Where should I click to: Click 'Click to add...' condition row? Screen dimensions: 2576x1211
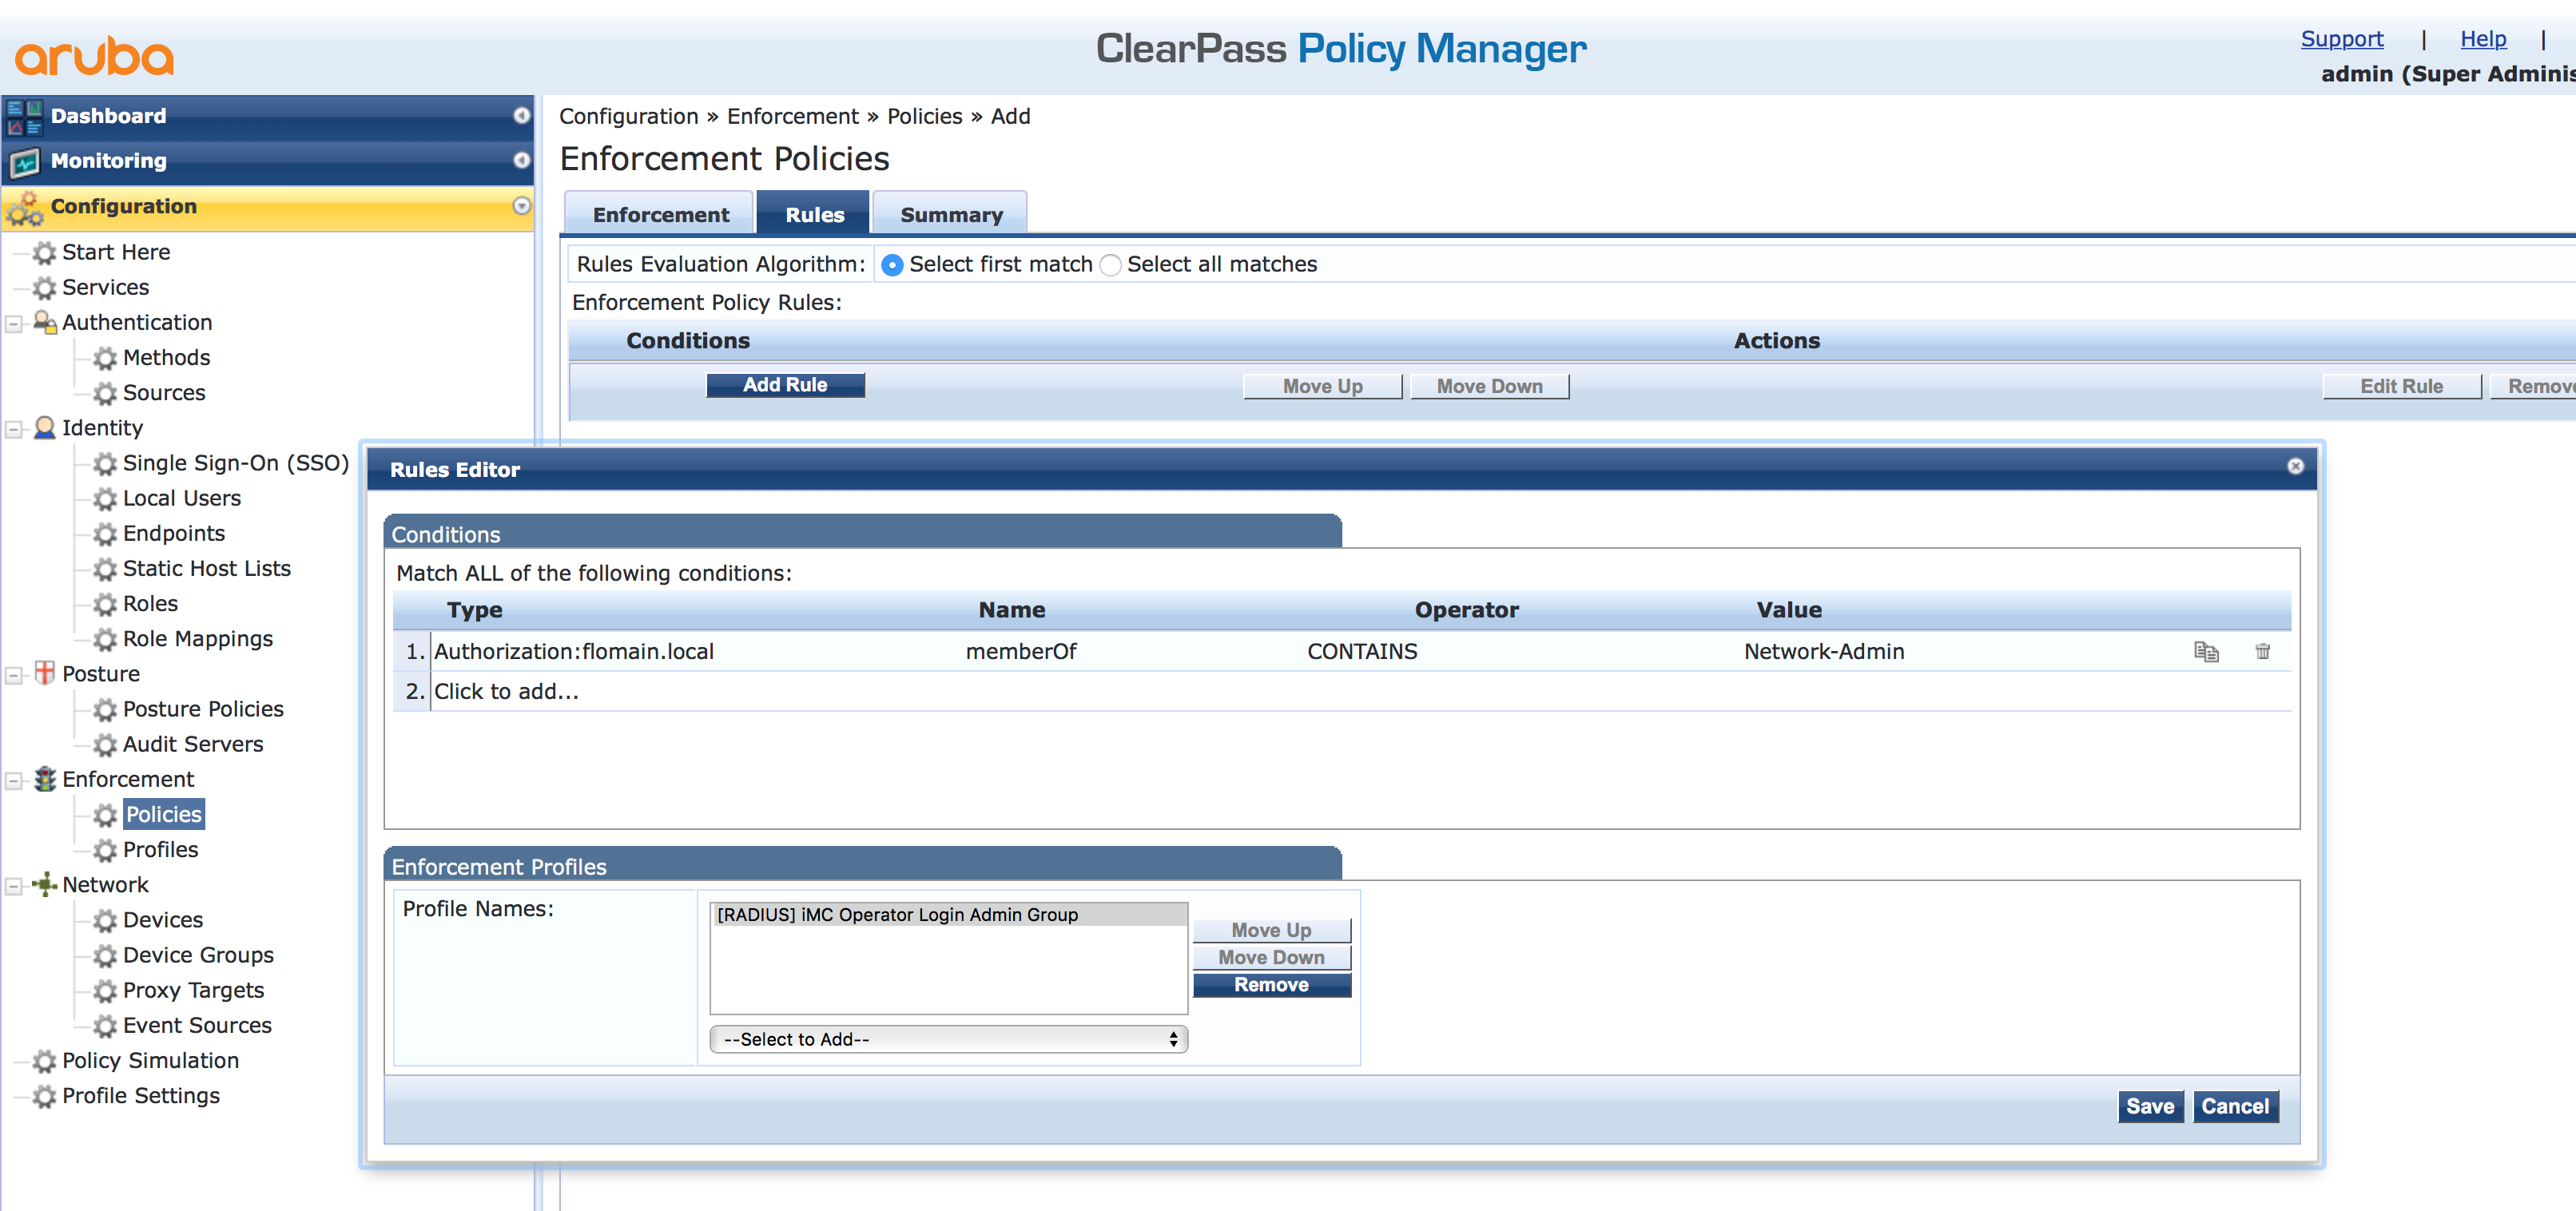coord(506,691)
